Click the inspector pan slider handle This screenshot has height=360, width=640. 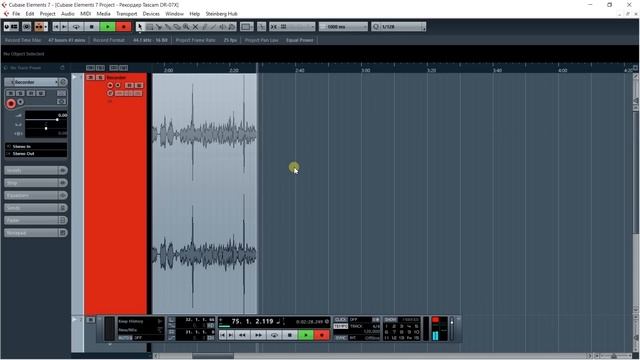click(x=46, y=128)
